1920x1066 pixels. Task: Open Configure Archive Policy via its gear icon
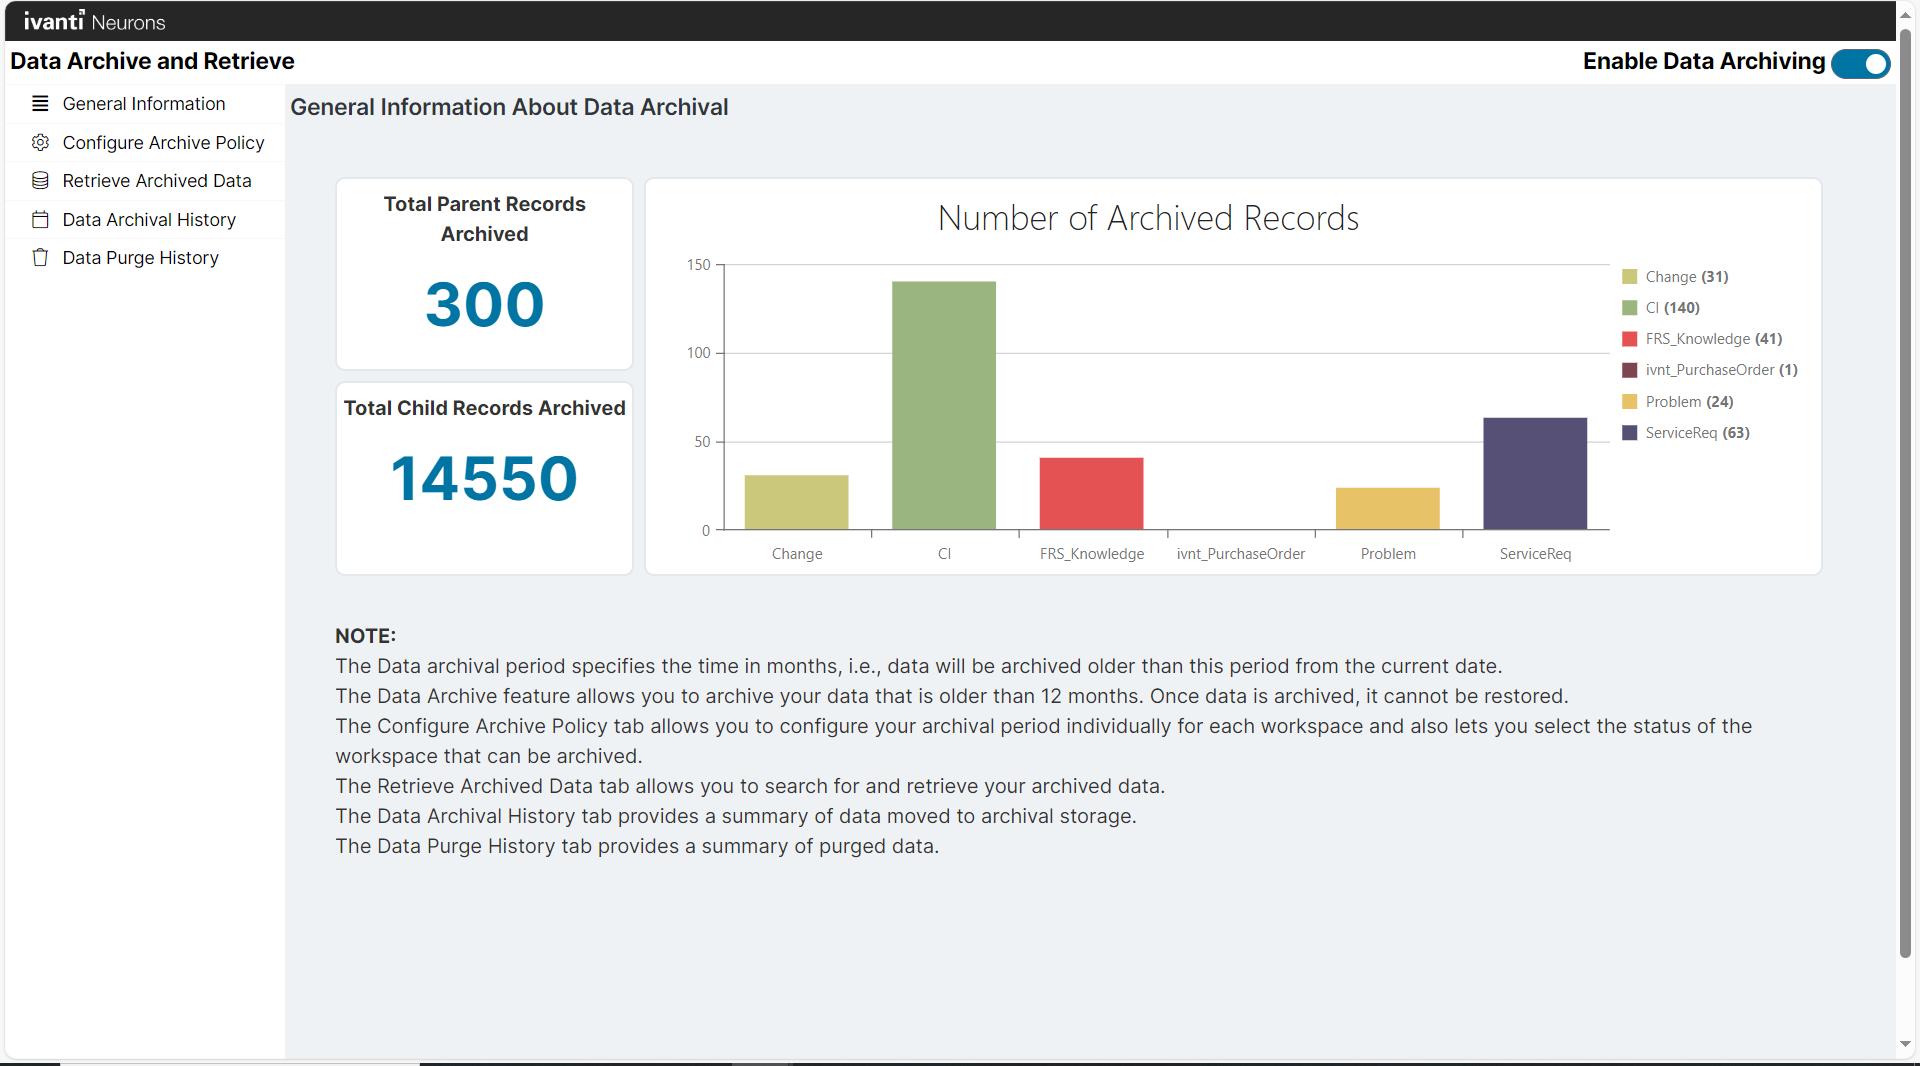[40, 142]
